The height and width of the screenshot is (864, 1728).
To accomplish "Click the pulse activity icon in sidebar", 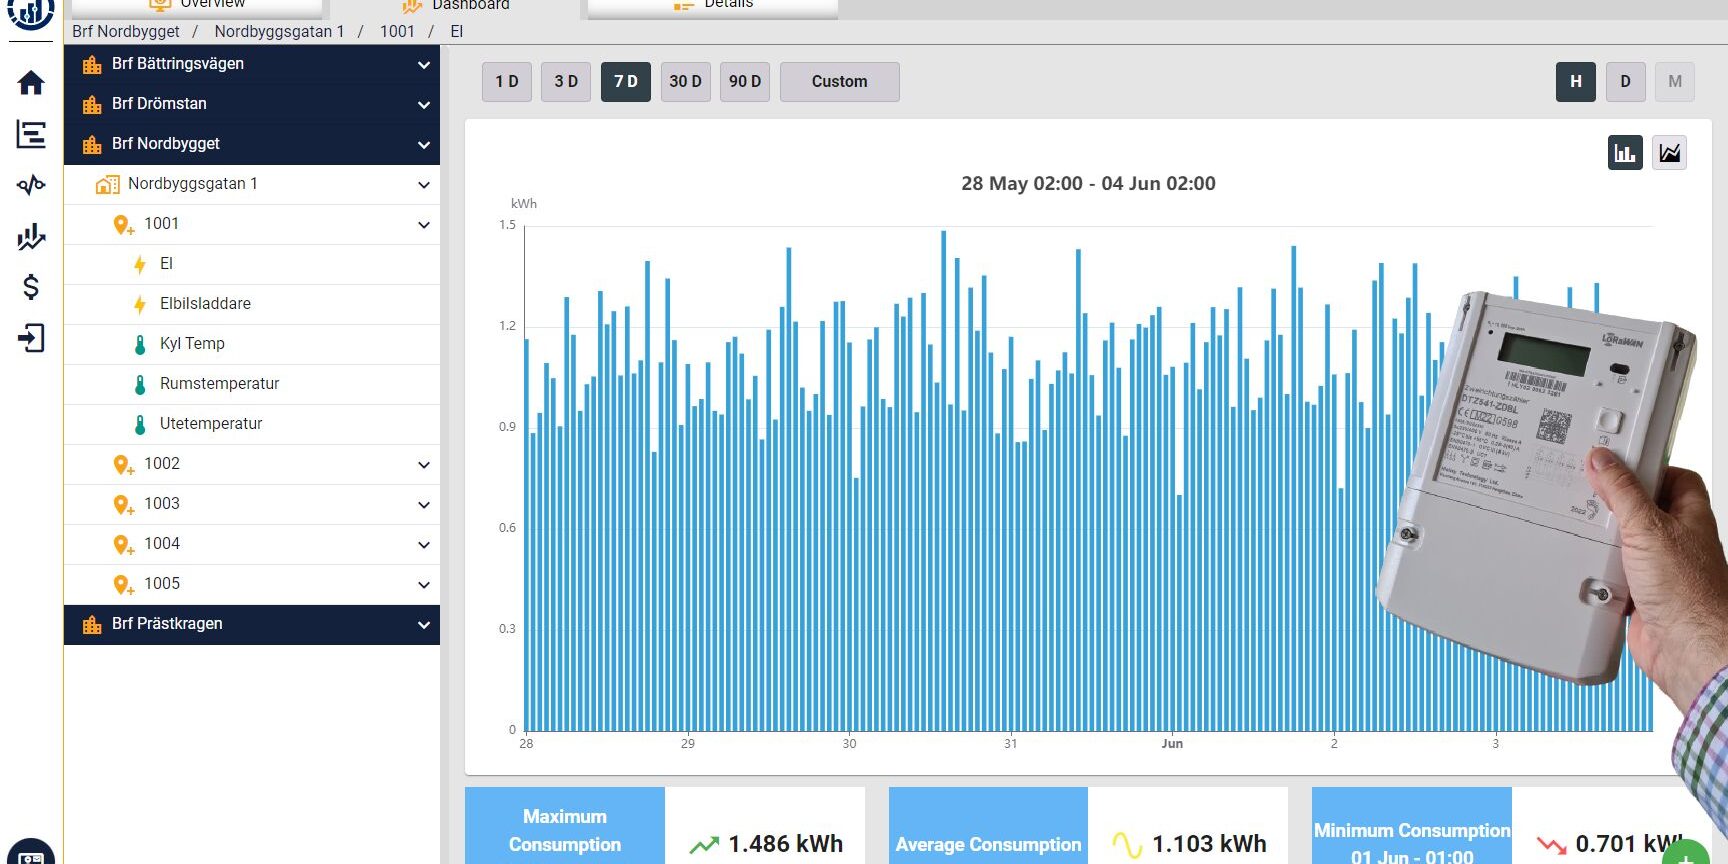I will 31,185.
